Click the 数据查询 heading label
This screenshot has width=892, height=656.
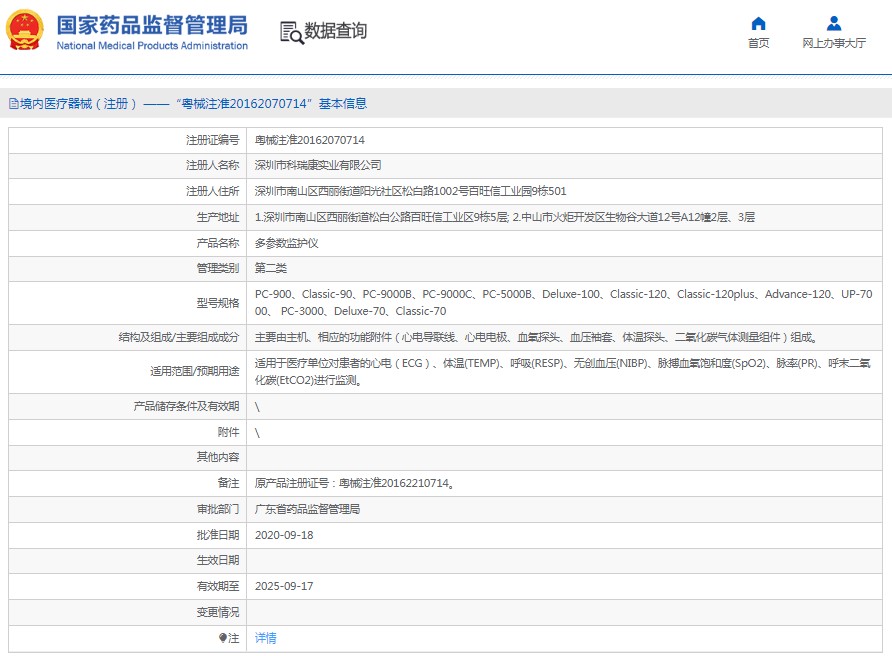[336, 31]
